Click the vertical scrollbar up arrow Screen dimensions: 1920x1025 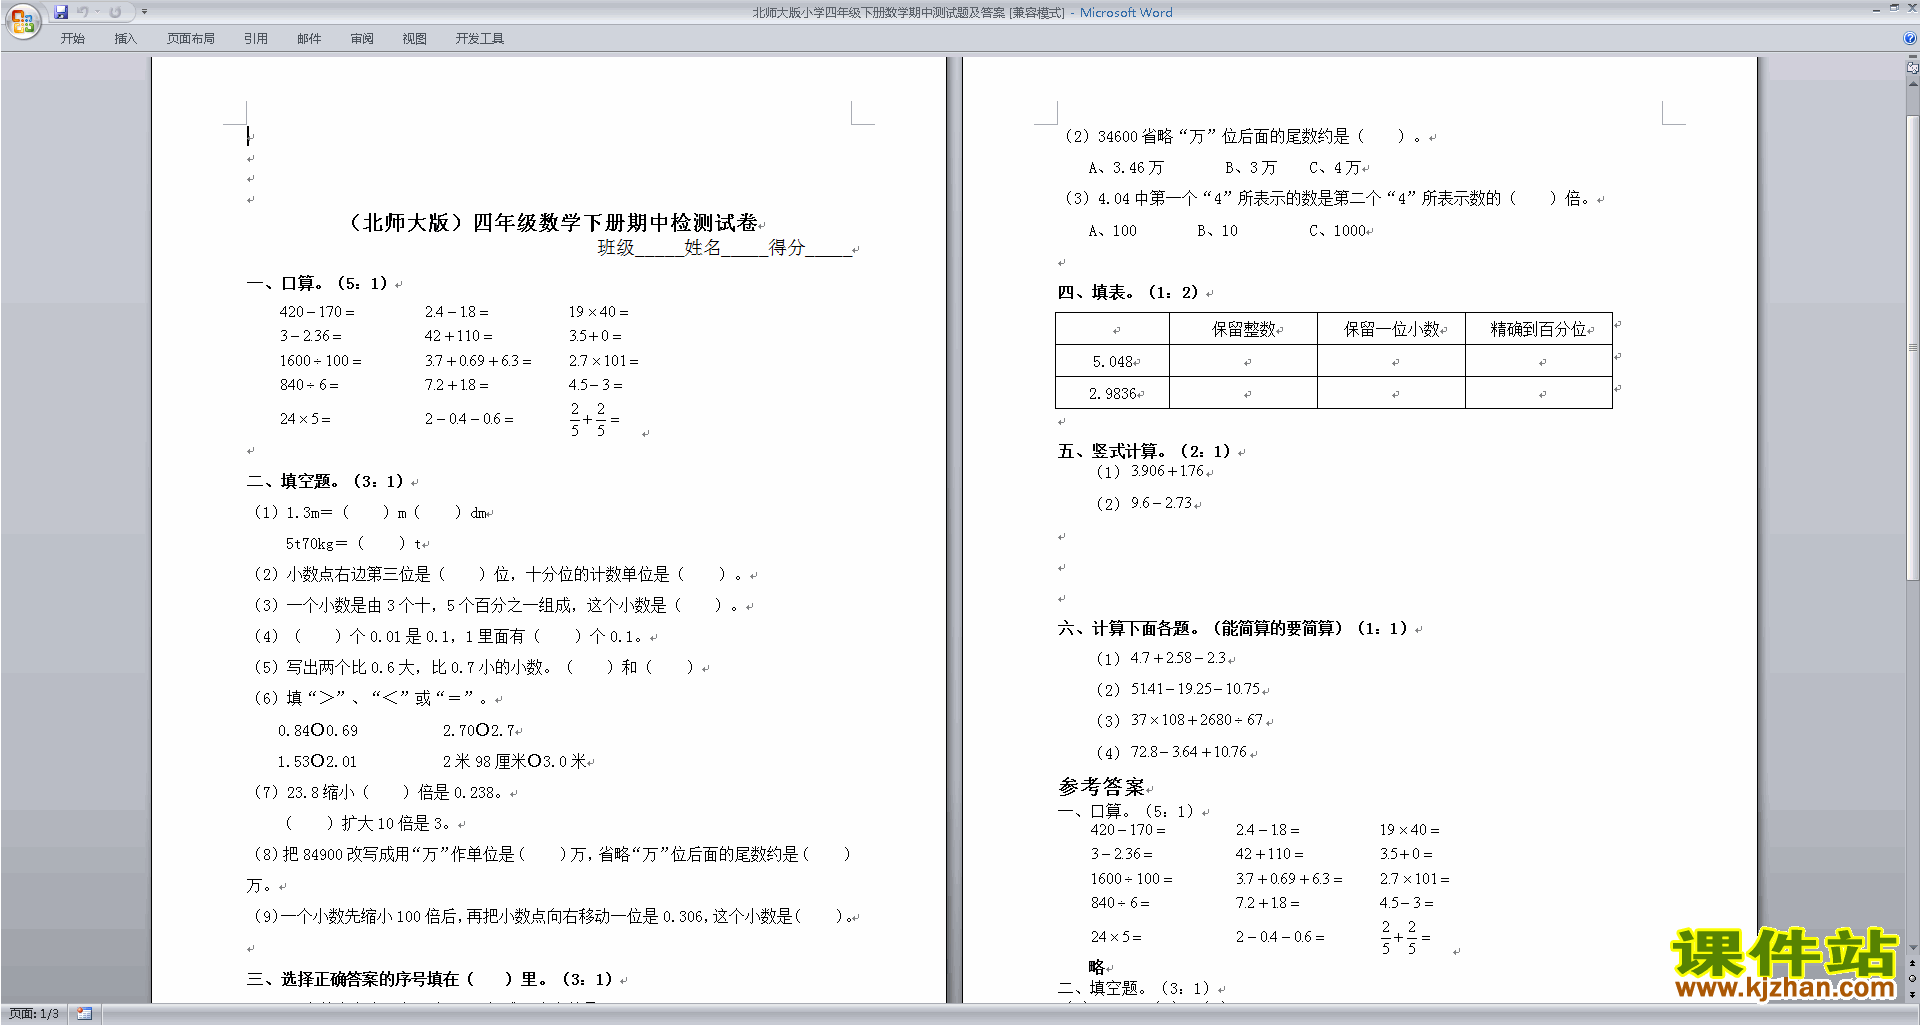[1912, 85]
